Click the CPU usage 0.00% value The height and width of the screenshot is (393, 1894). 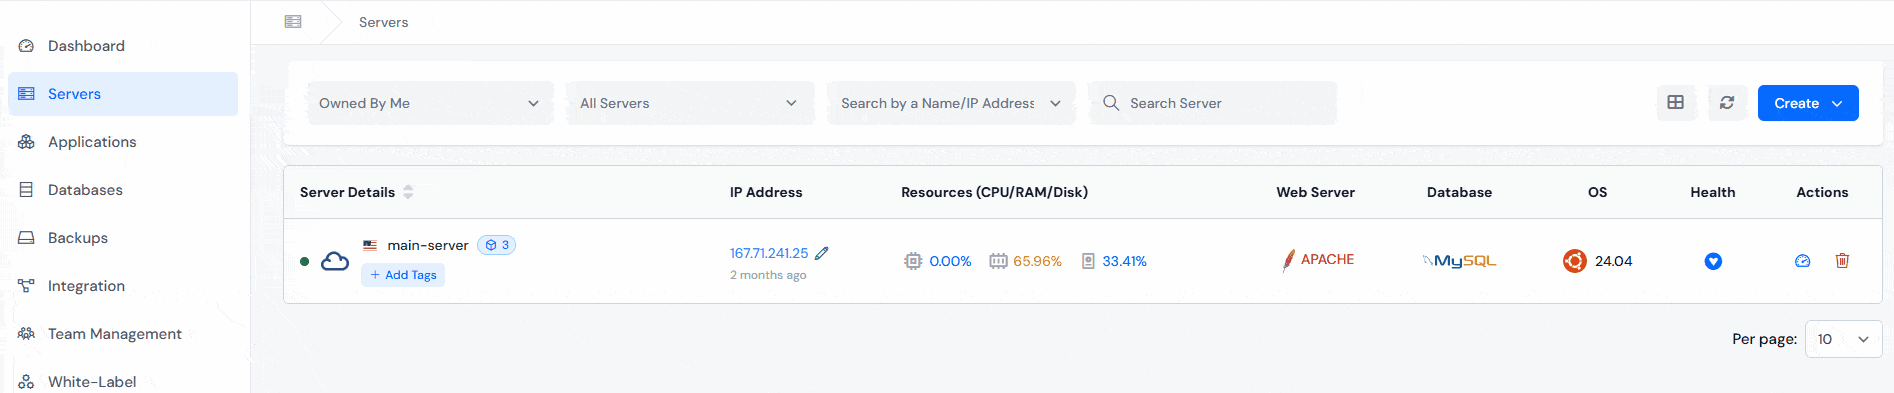point(950,261)
